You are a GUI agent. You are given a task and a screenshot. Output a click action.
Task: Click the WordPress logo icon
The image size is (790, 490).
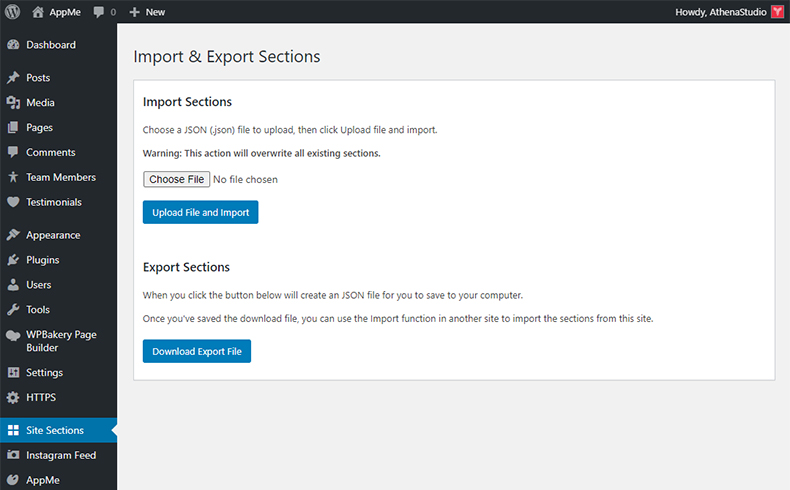tap(12, 12)
